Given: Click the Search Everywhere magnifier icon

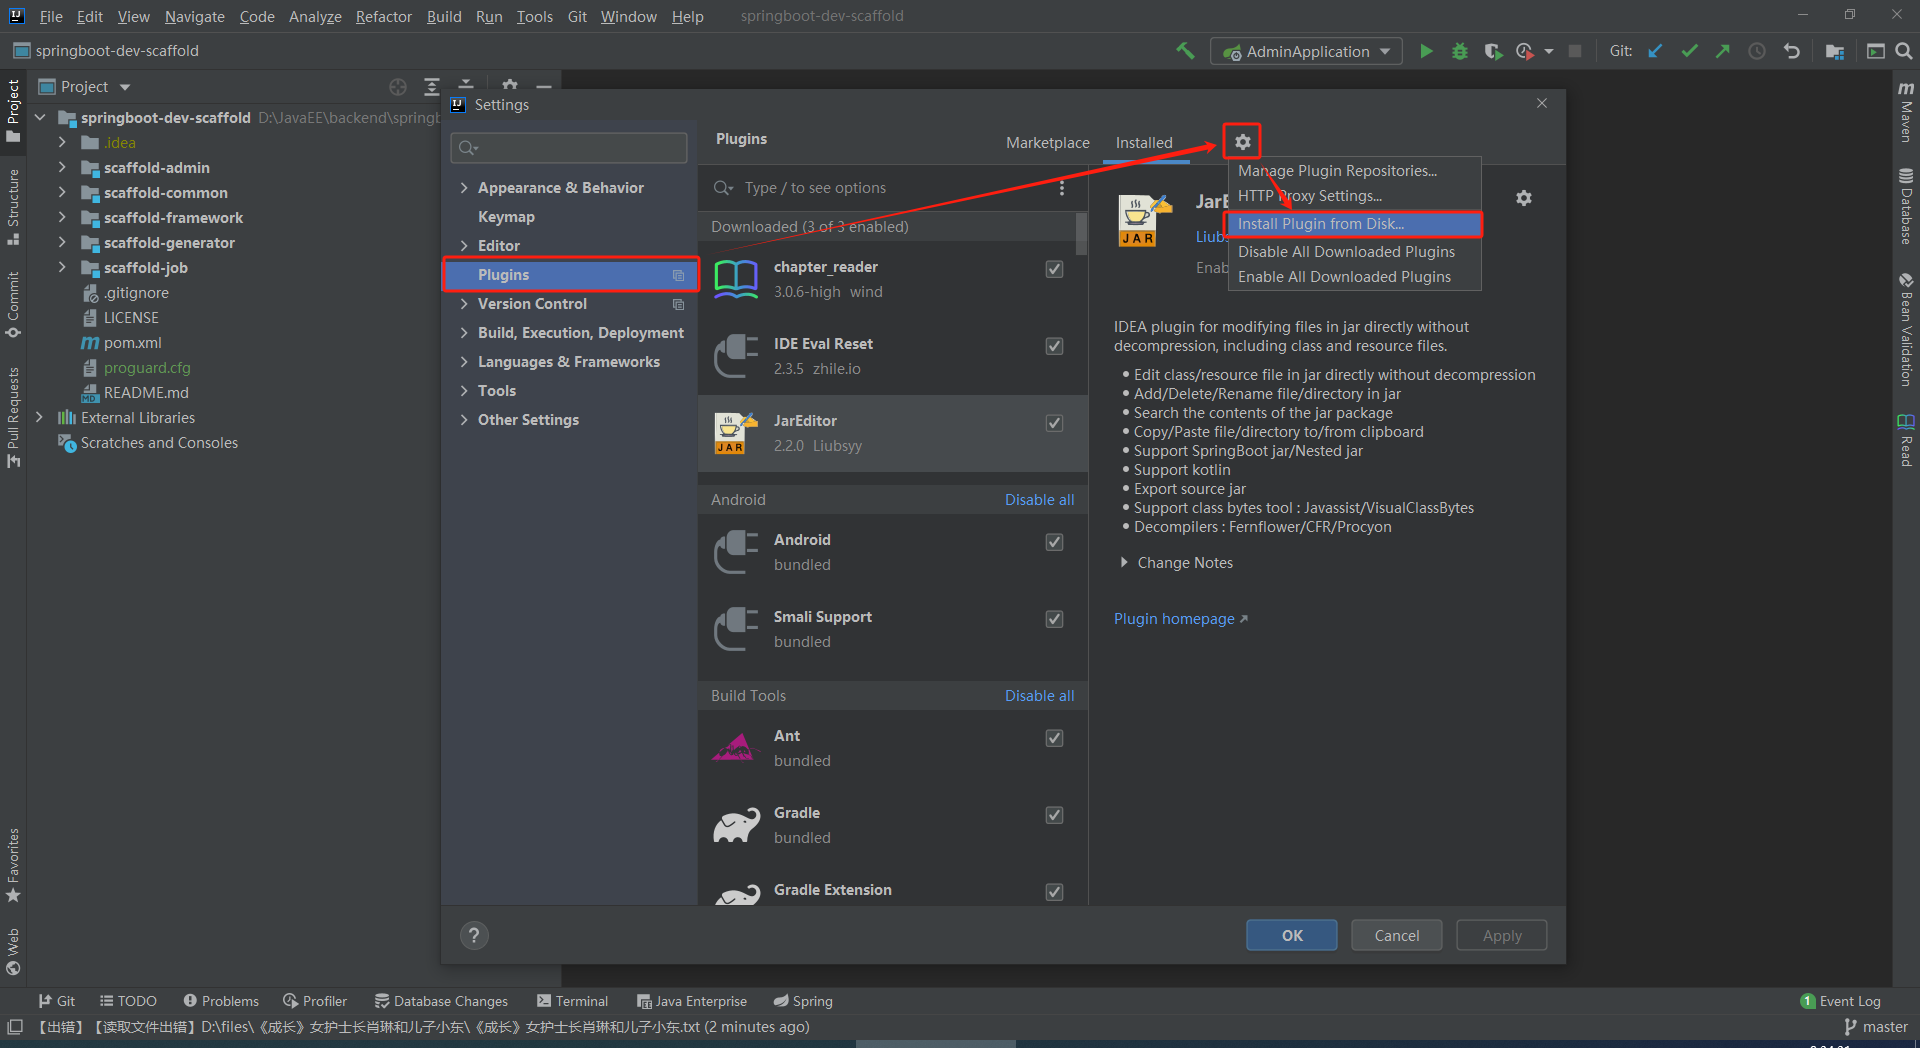Looking at the screenshot, I should tap(1904, 51).
